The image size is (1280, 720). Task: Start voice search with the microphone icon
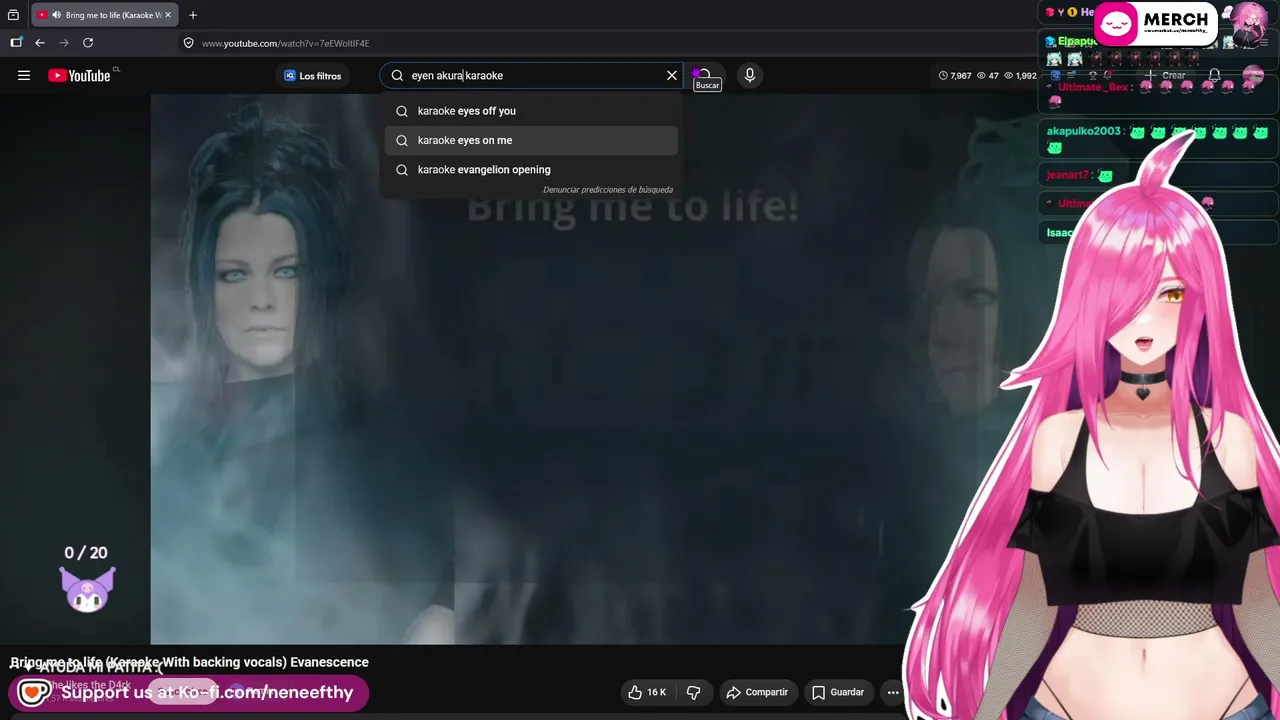click(750, 75)
